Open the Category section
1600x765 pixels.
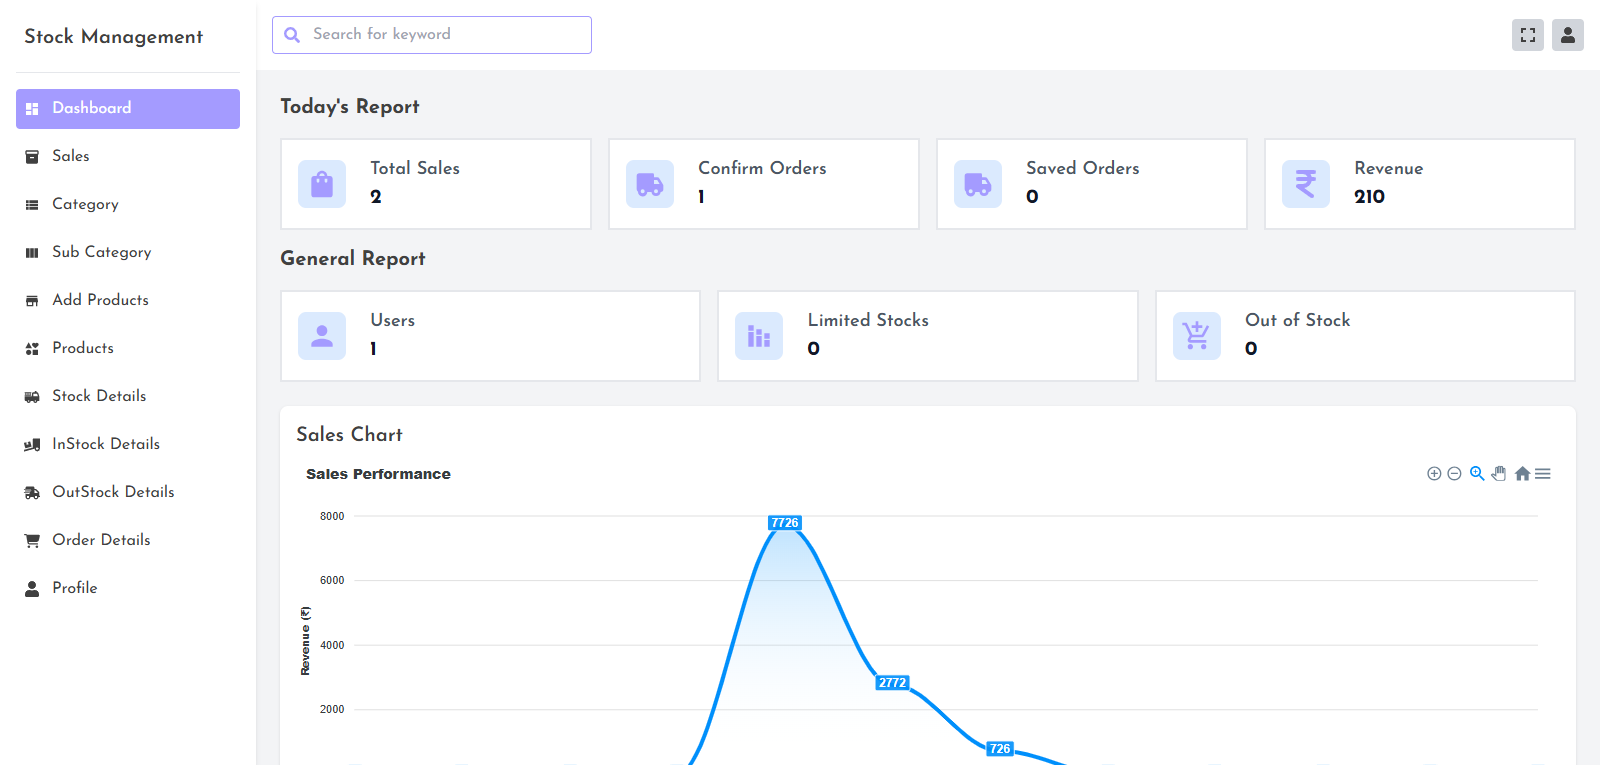[x=85, y=204]
